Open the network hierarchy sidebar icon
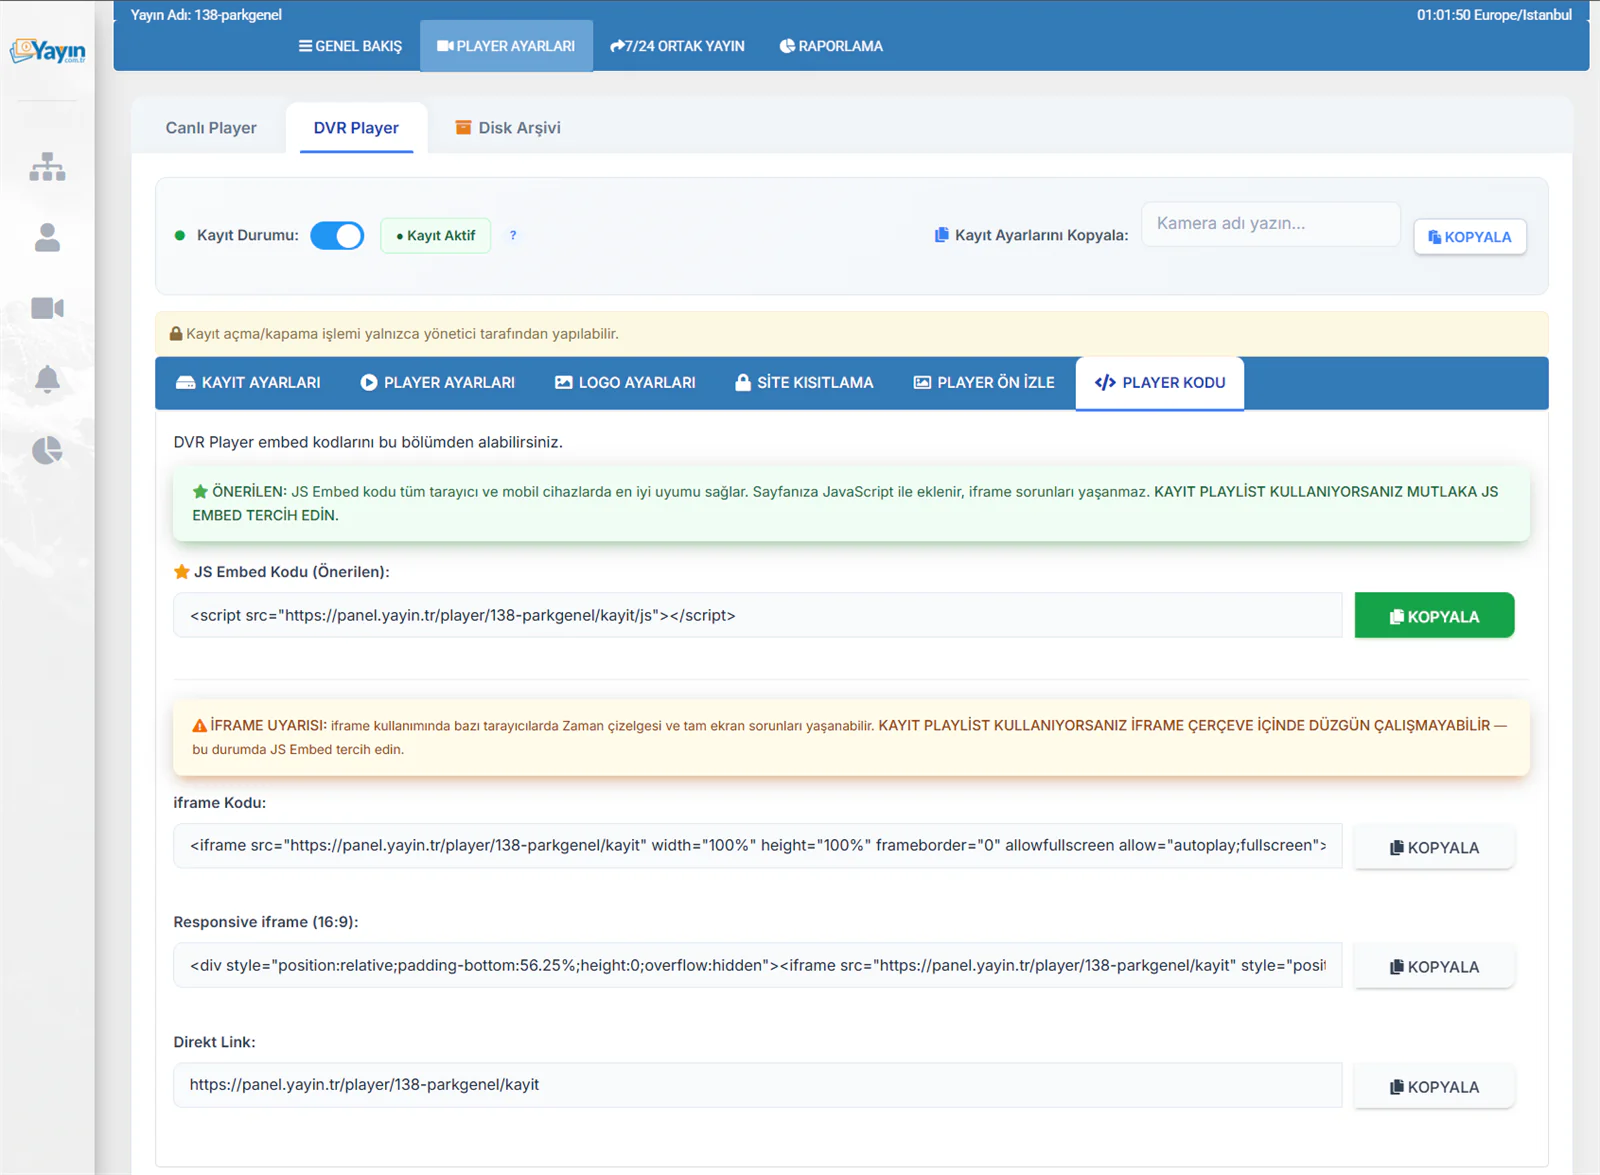Image resolution: width=1600 pixels, height=1175 pixels. click(47, 167)
